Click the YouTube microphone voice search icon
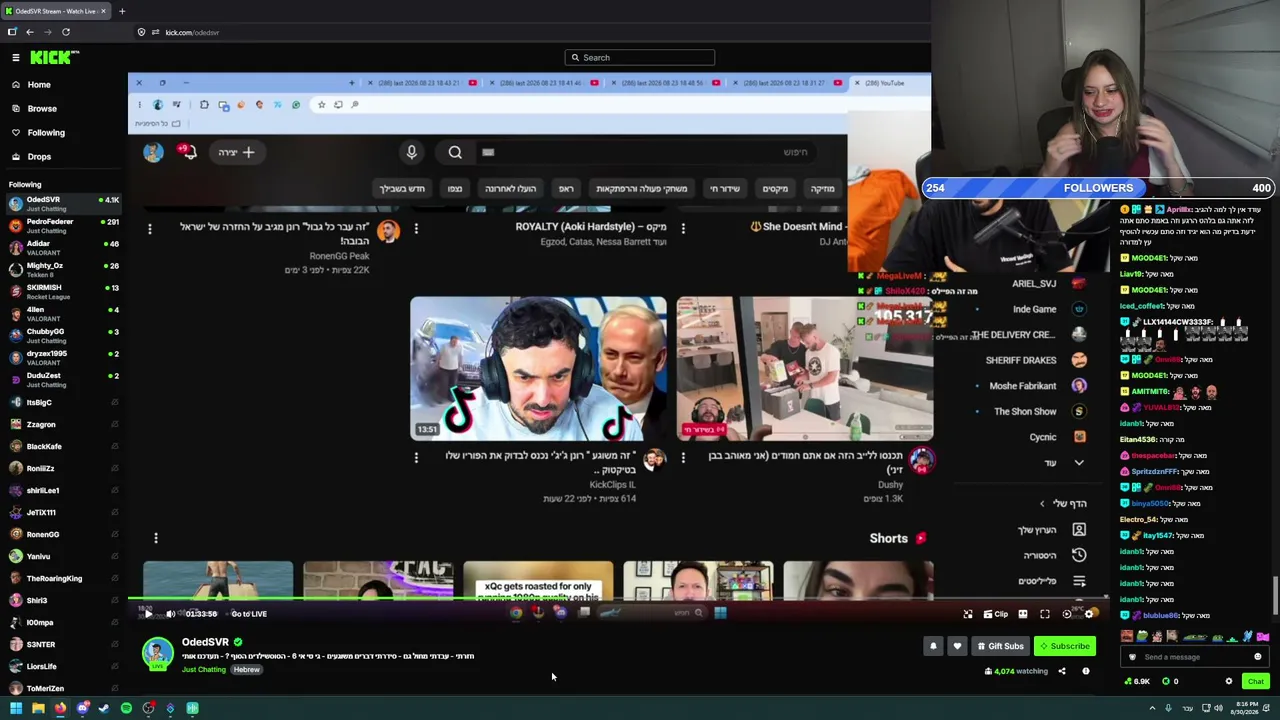This screenshot has height=720, width=1280. pyautogui.click(x=411, y=152)
